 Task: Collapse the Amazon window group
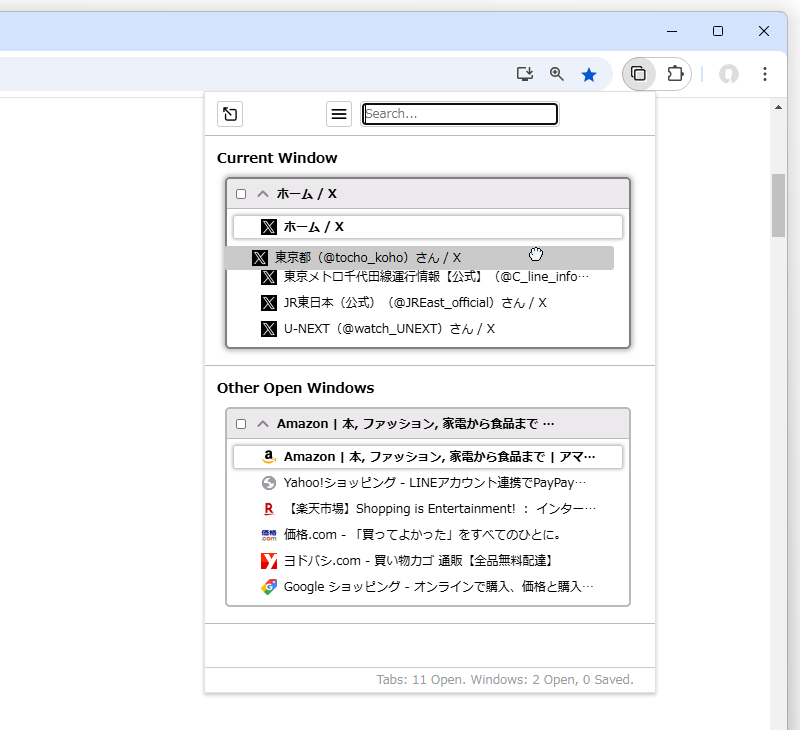(x=263, y=424)
